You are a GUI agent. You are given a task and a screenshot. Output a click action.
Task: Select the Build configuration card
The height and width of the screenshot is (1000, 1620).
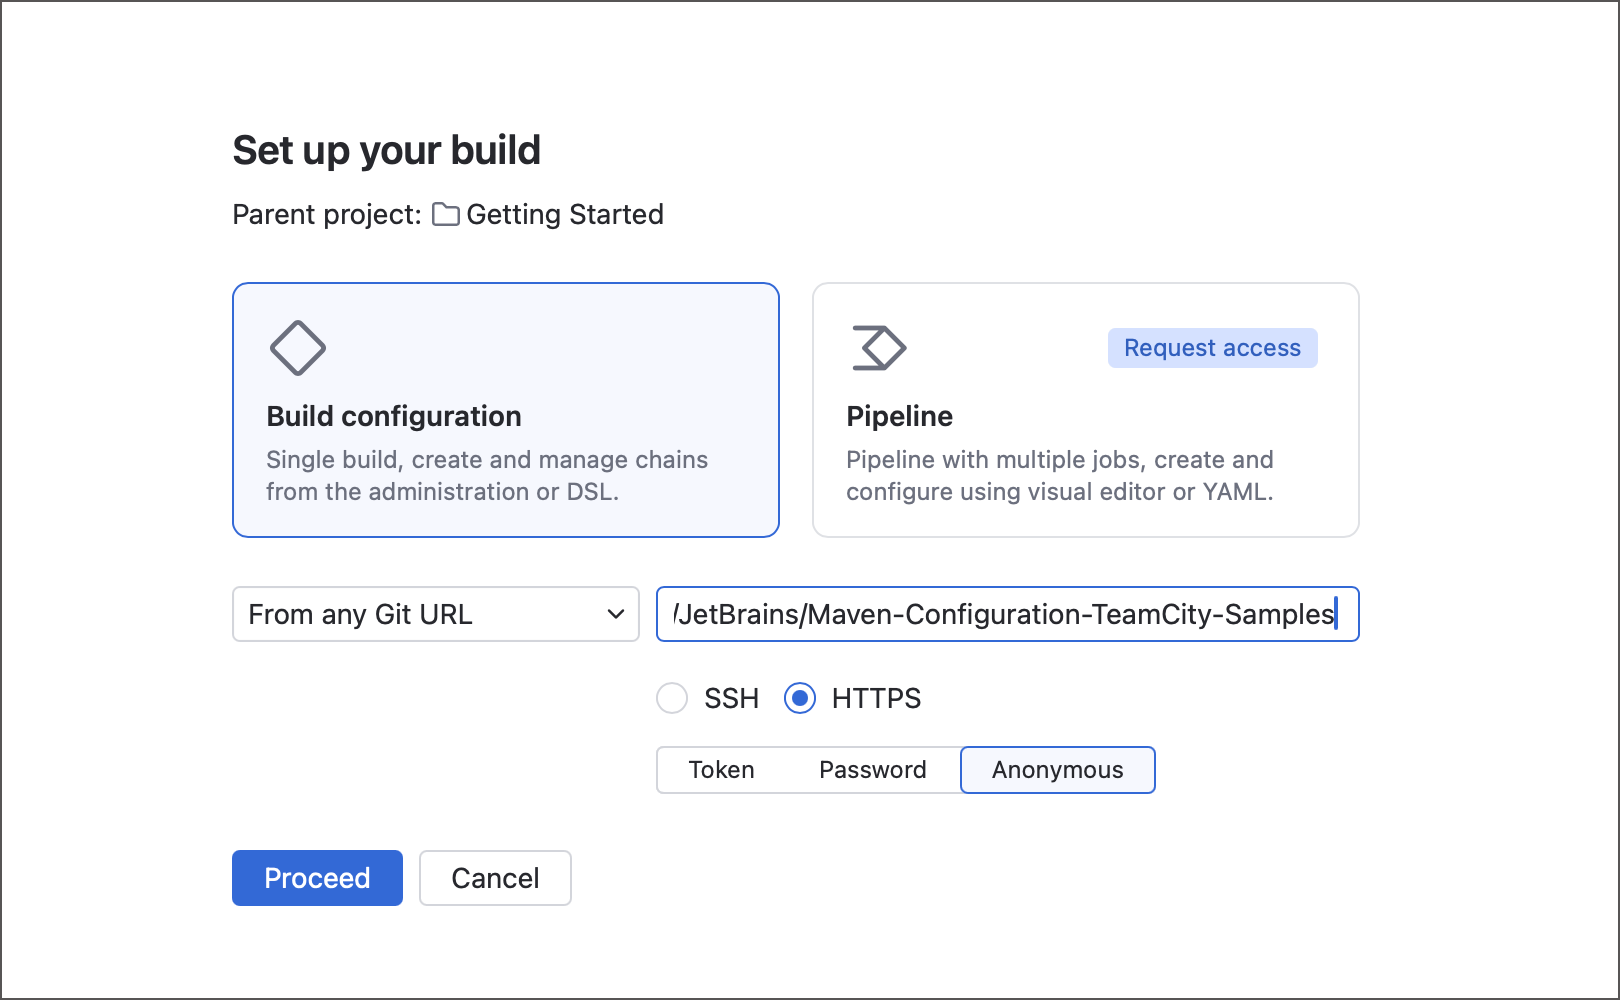click(x=505, y=410)
